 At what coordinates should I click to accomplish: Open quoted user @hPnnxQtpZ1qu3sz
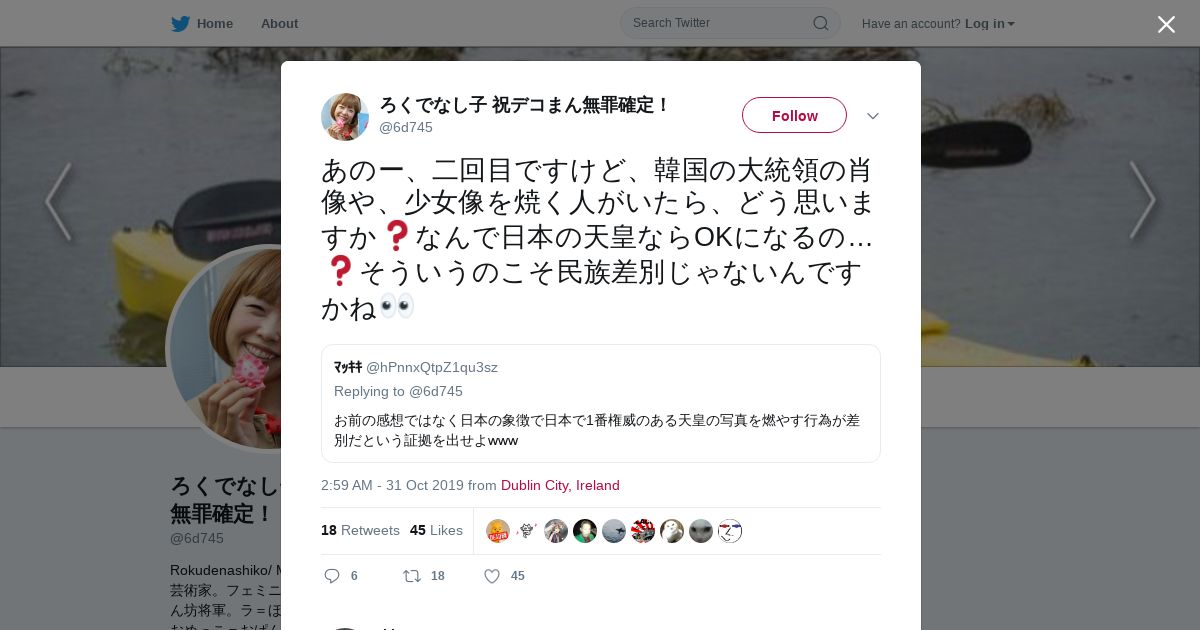(x=432, y=367)
